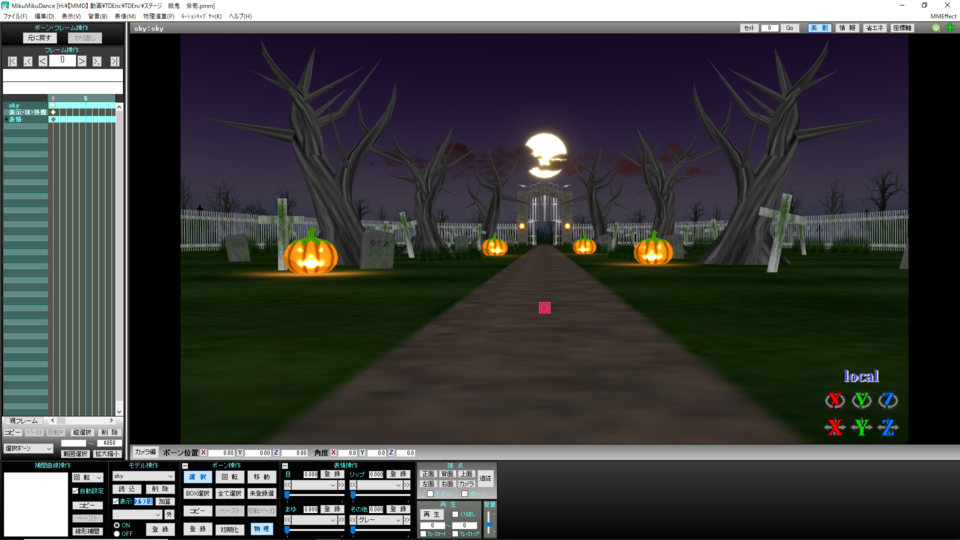Viewport: 960px width, 540px height.
Task: Select the OFF radio button
Action: [117, 534]
